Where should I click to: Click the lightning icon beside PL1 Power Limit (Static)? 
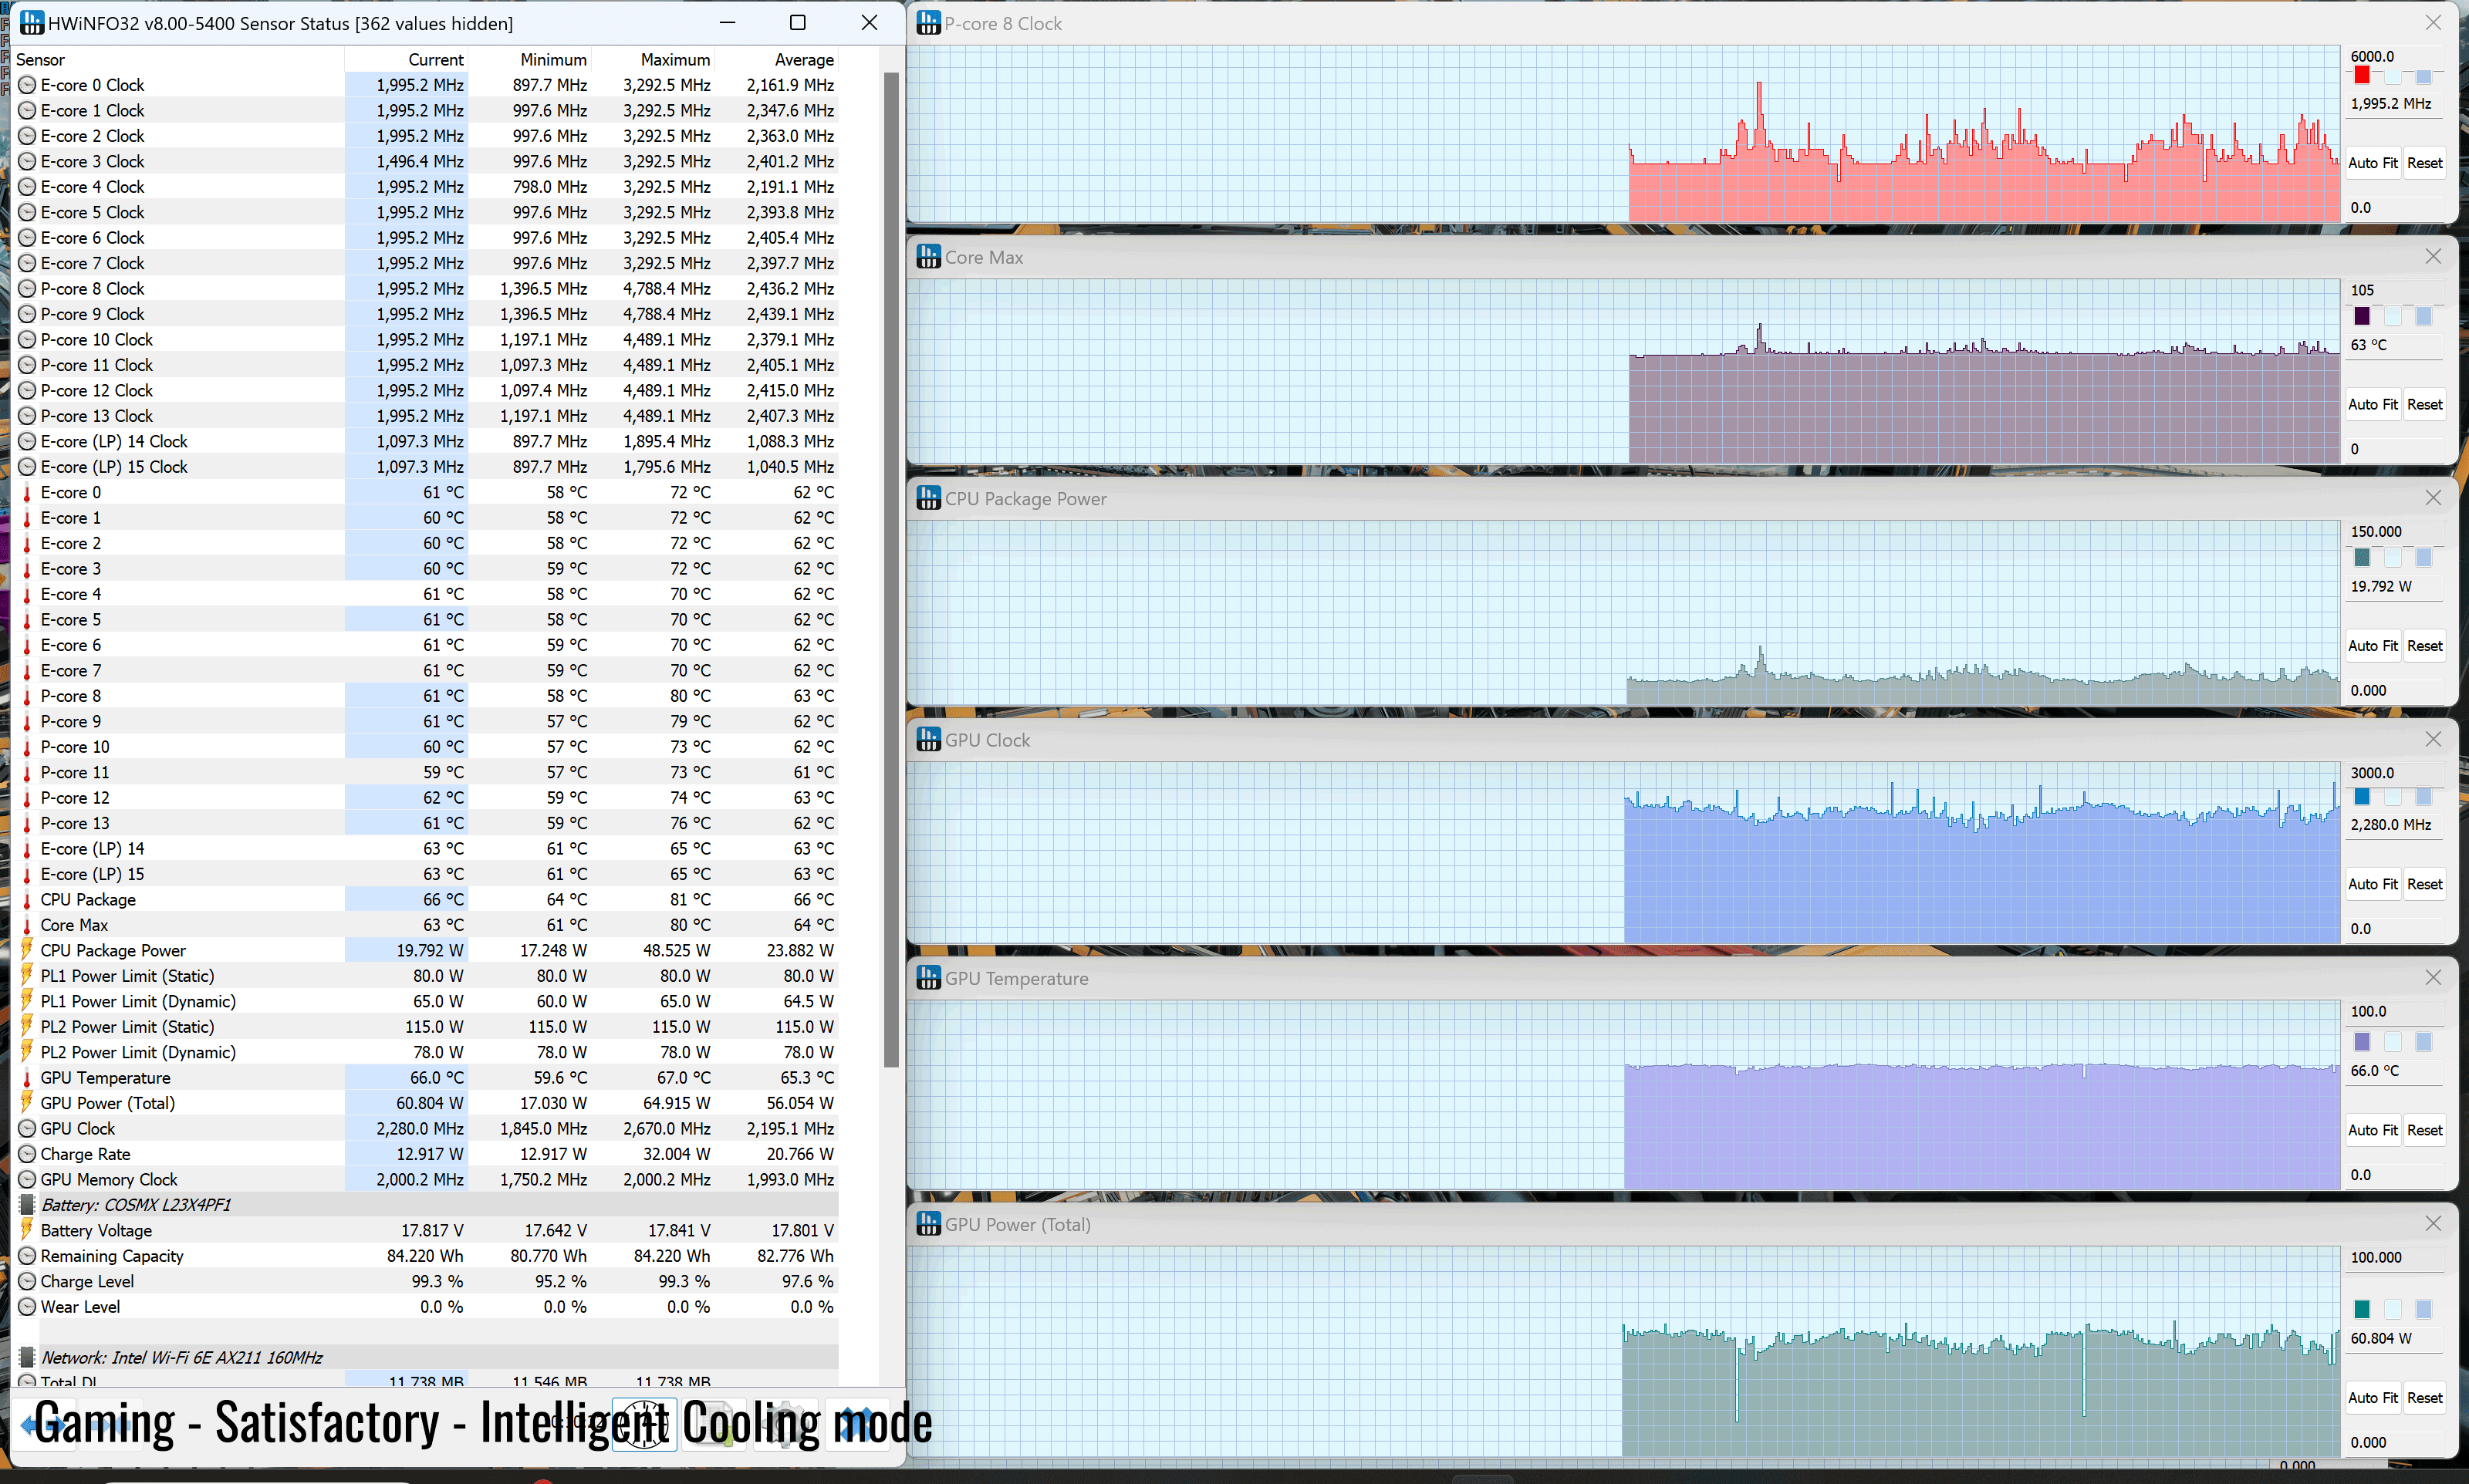pyautogui.click(x=27, y=976)
